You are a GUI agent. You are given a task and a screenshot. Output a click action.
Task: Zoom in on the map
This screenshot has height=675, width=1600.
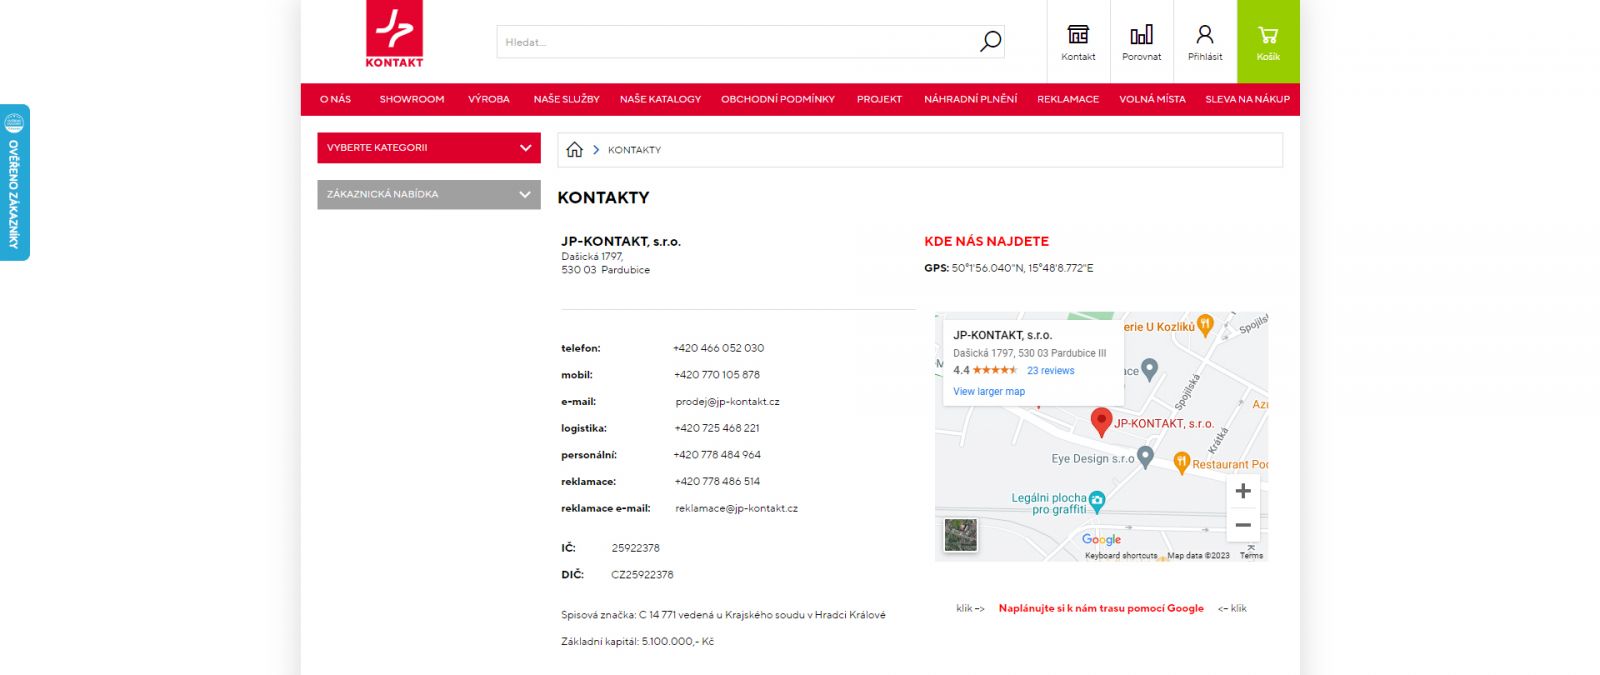click(x=1243, y=491)
